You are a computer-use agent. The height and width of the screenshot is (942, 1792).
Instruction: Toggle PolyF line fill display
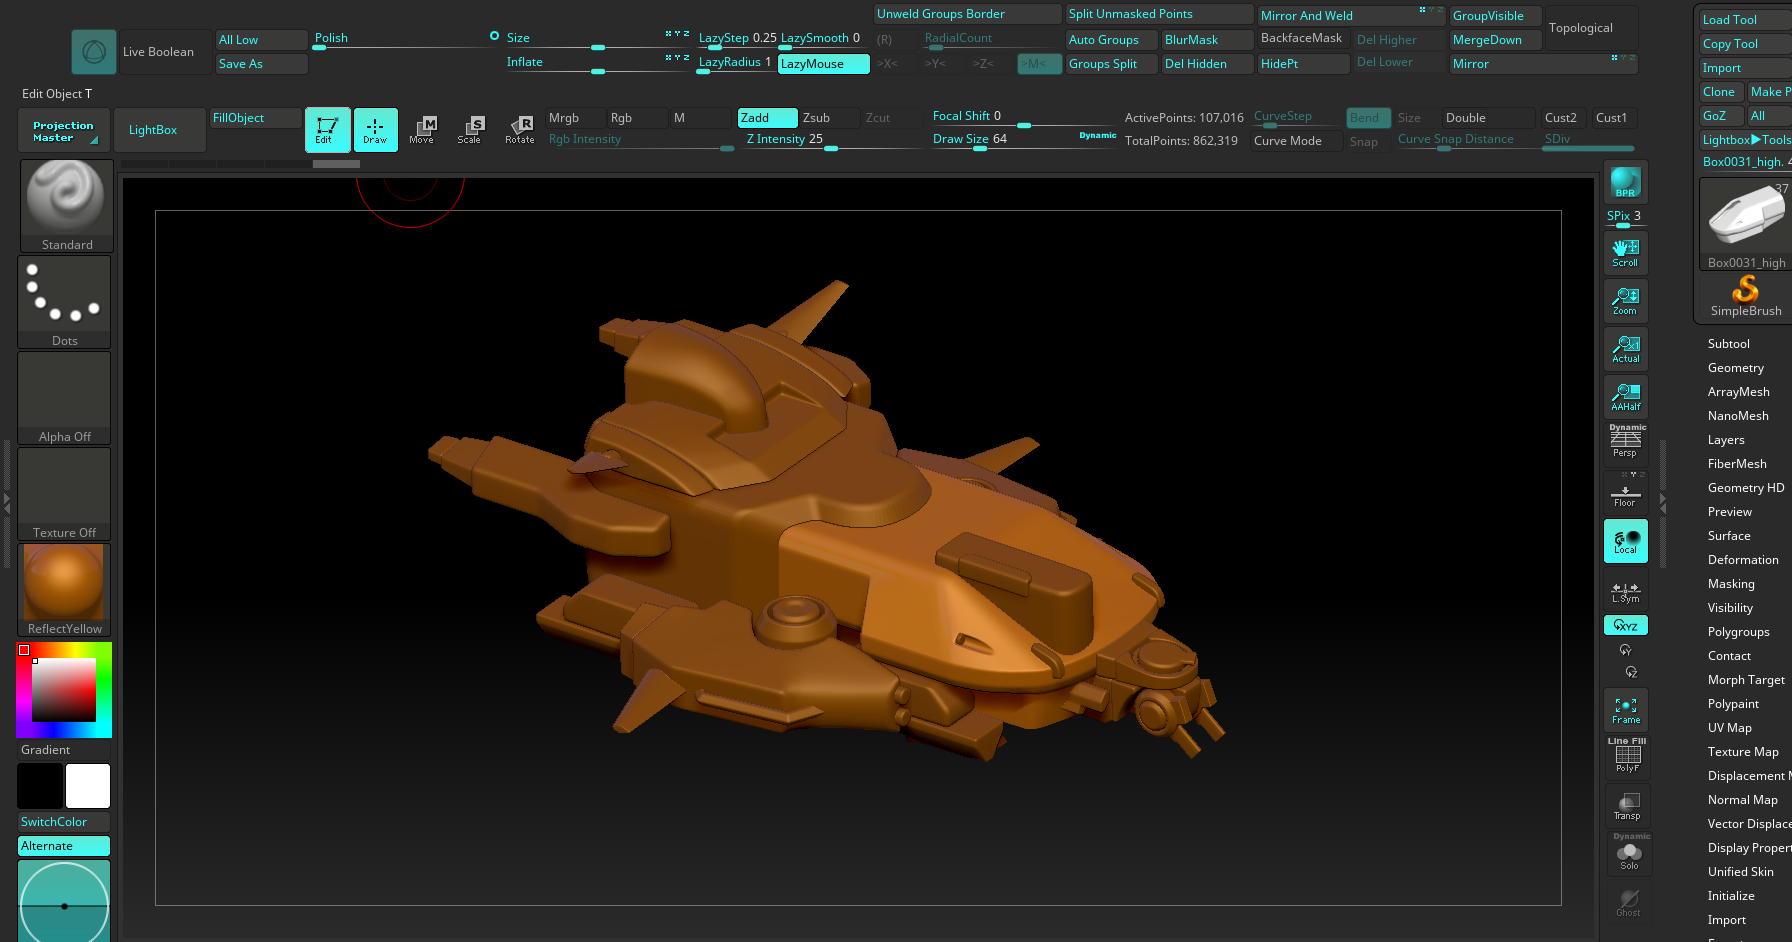[x=1627, y=756]
